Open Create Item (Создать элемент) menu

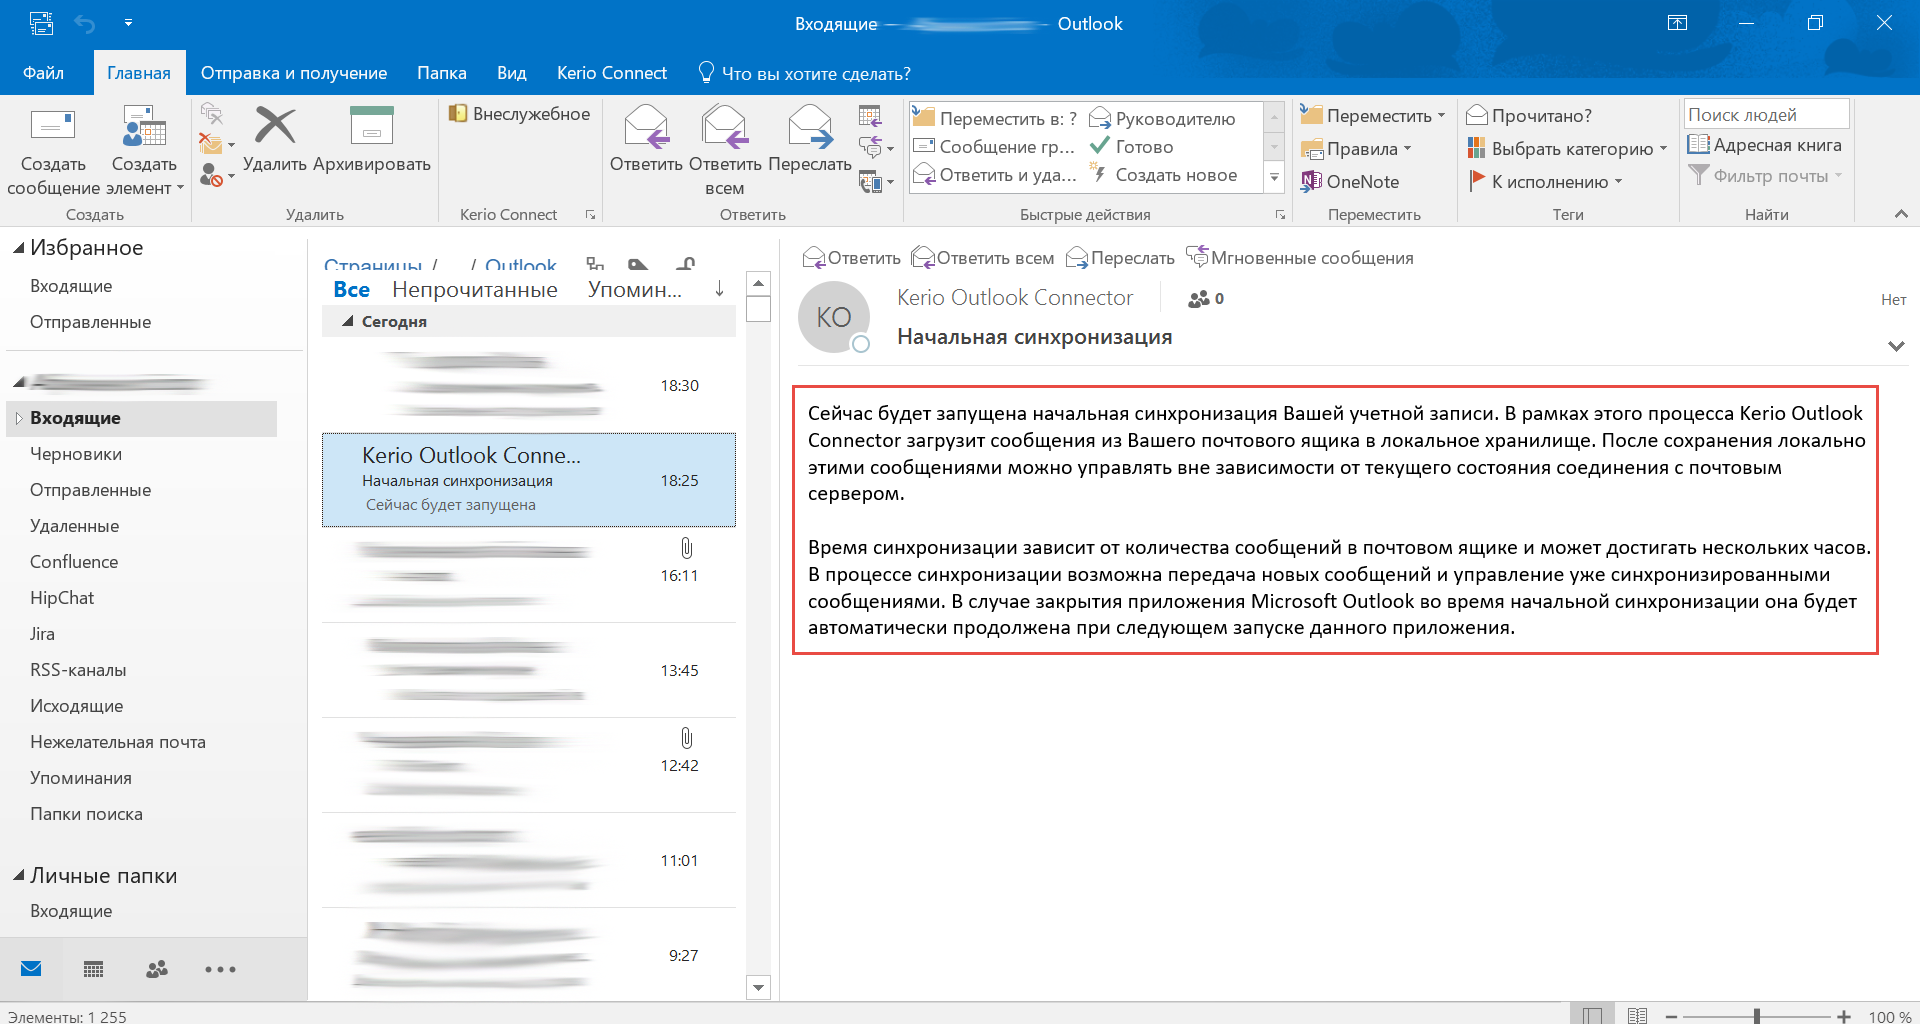coord(144,152)
